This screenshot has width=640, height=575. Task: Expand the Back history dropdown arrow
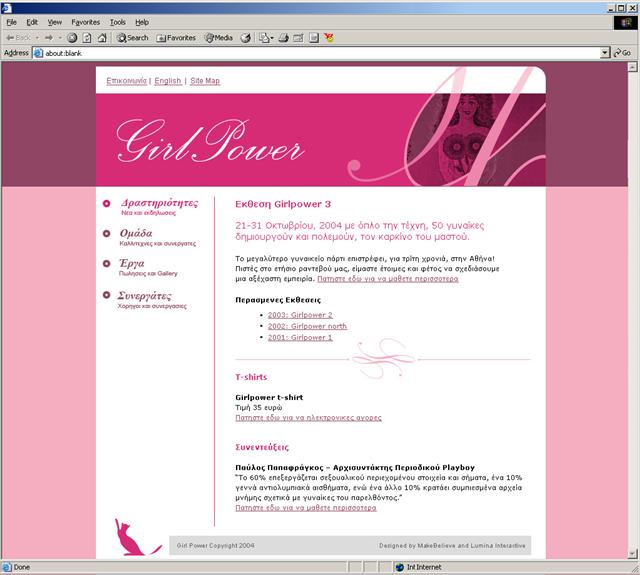pyautogui.click(x=37, y=38)
